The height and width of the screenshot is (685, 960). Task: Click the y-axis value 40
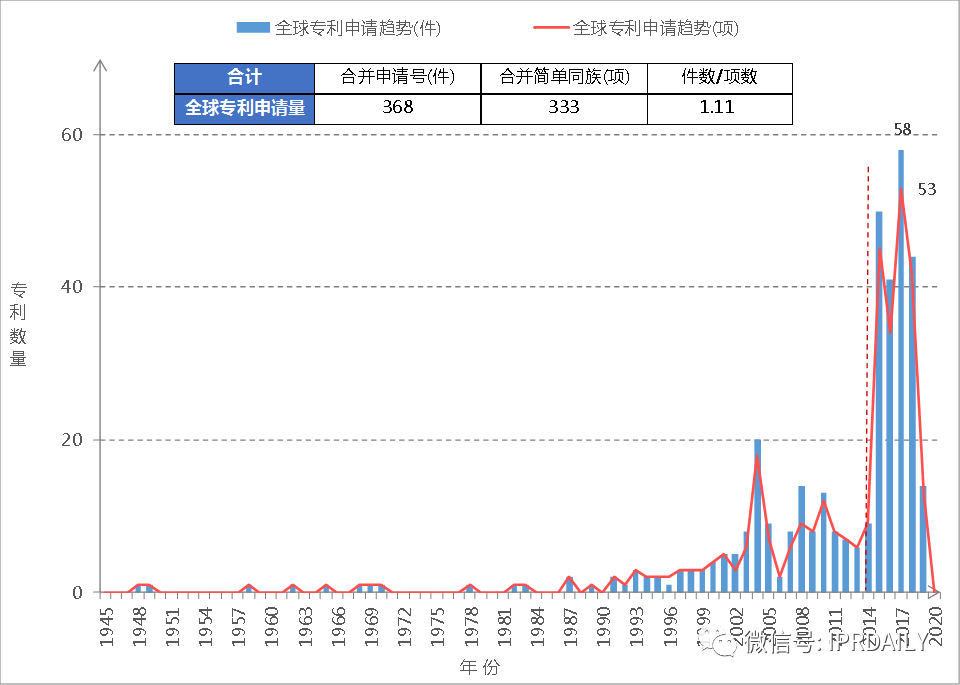[x=72, y=287]
